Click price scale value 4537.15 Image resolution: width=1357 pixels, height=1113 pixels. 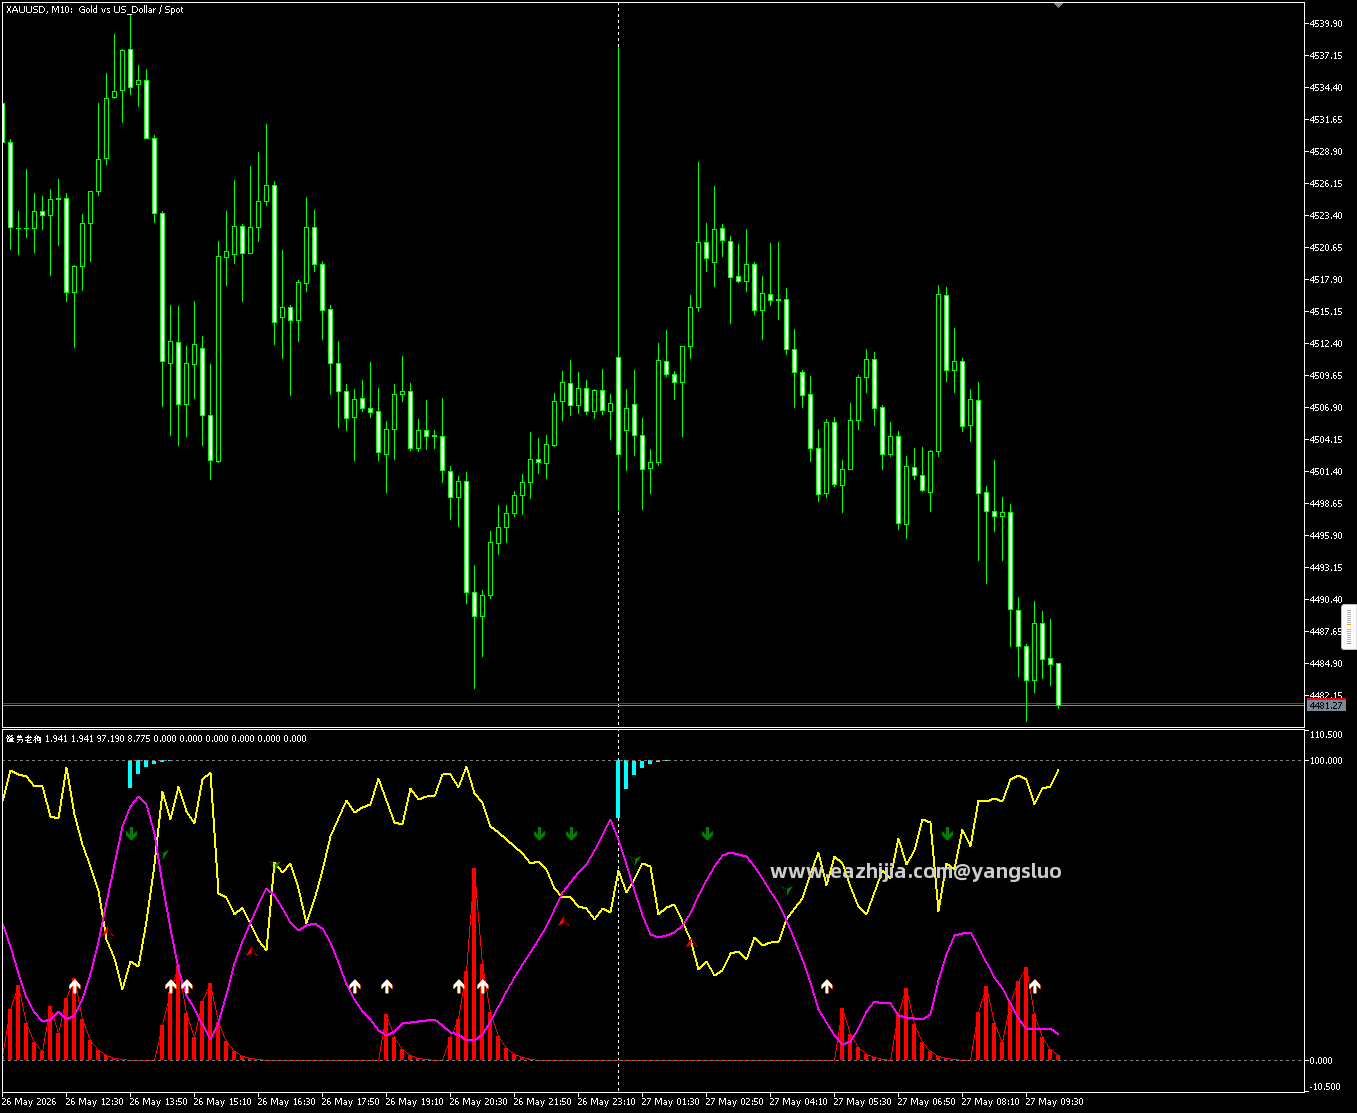point(1326,55)
